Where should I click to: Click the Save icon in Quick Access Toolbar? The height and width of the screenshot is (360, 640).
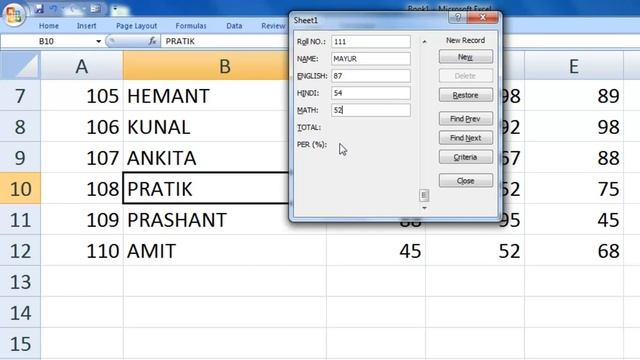click(39, 9)
